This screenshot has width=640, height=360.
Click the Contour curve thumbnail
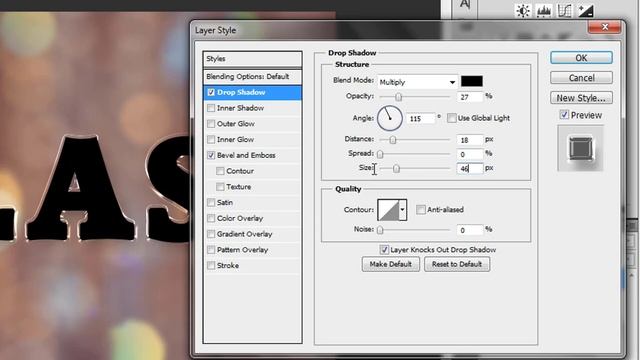coord(388,210)
